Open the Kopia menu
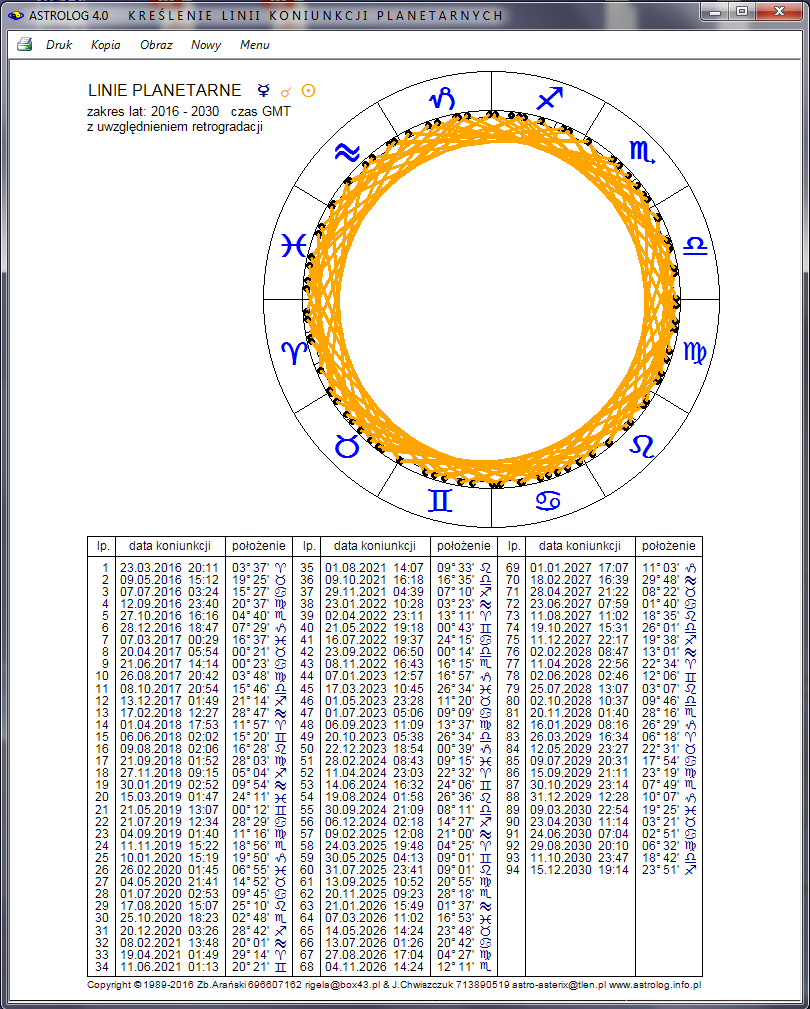Screen dimensions: 810x1009 coord(106,45)
